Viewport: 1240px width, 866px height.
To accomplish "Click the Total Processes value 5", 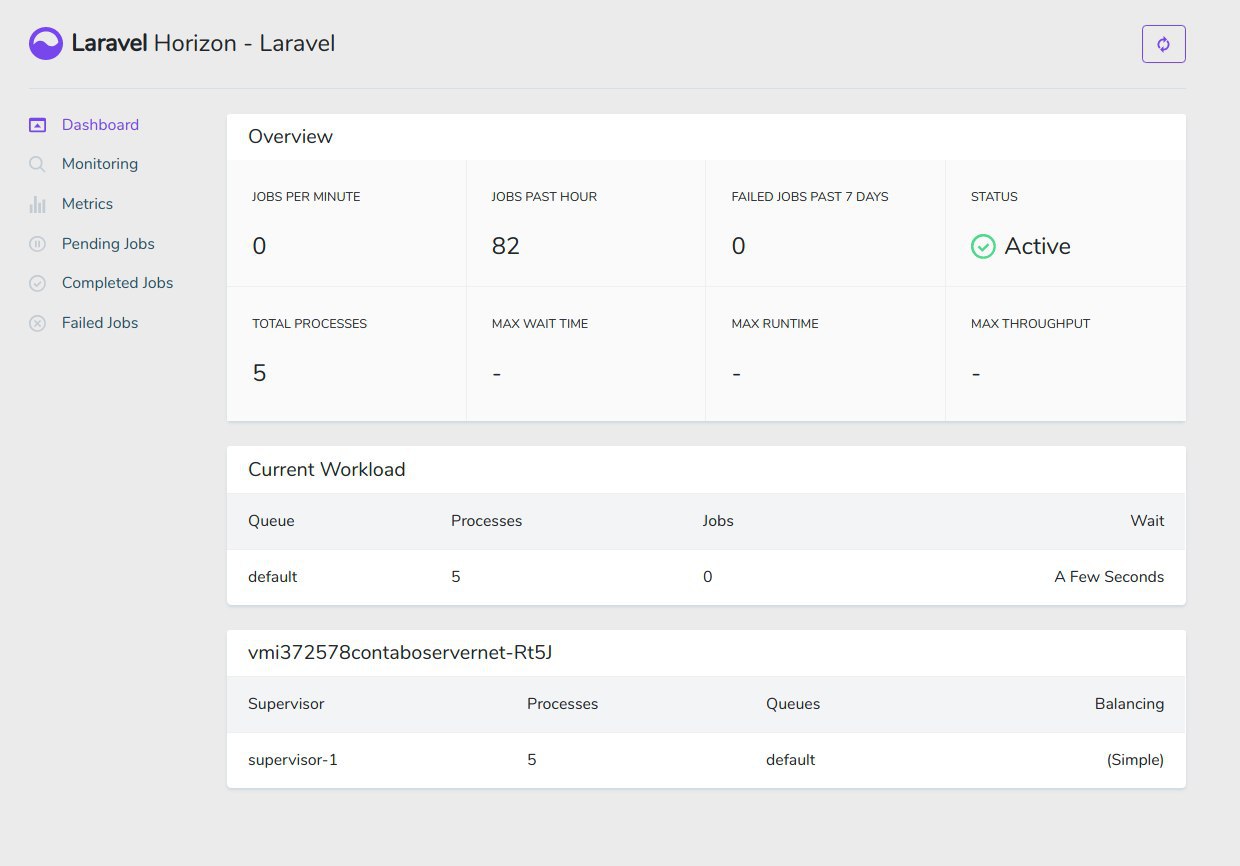I will [x=259, y=373].
